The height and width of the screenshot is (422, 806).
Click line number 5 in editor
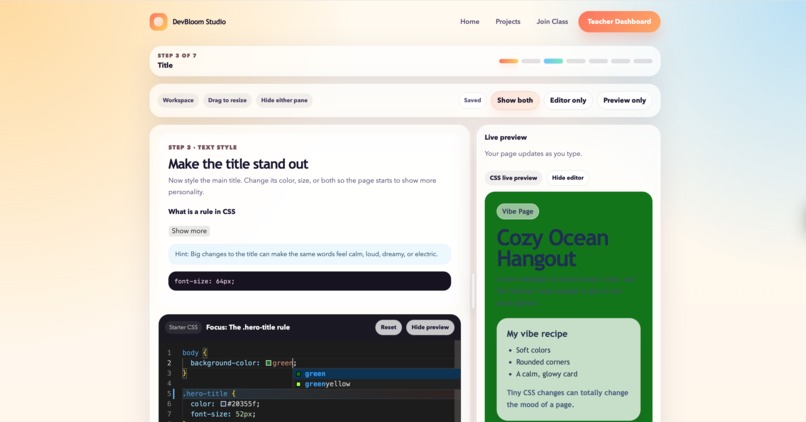169,394
